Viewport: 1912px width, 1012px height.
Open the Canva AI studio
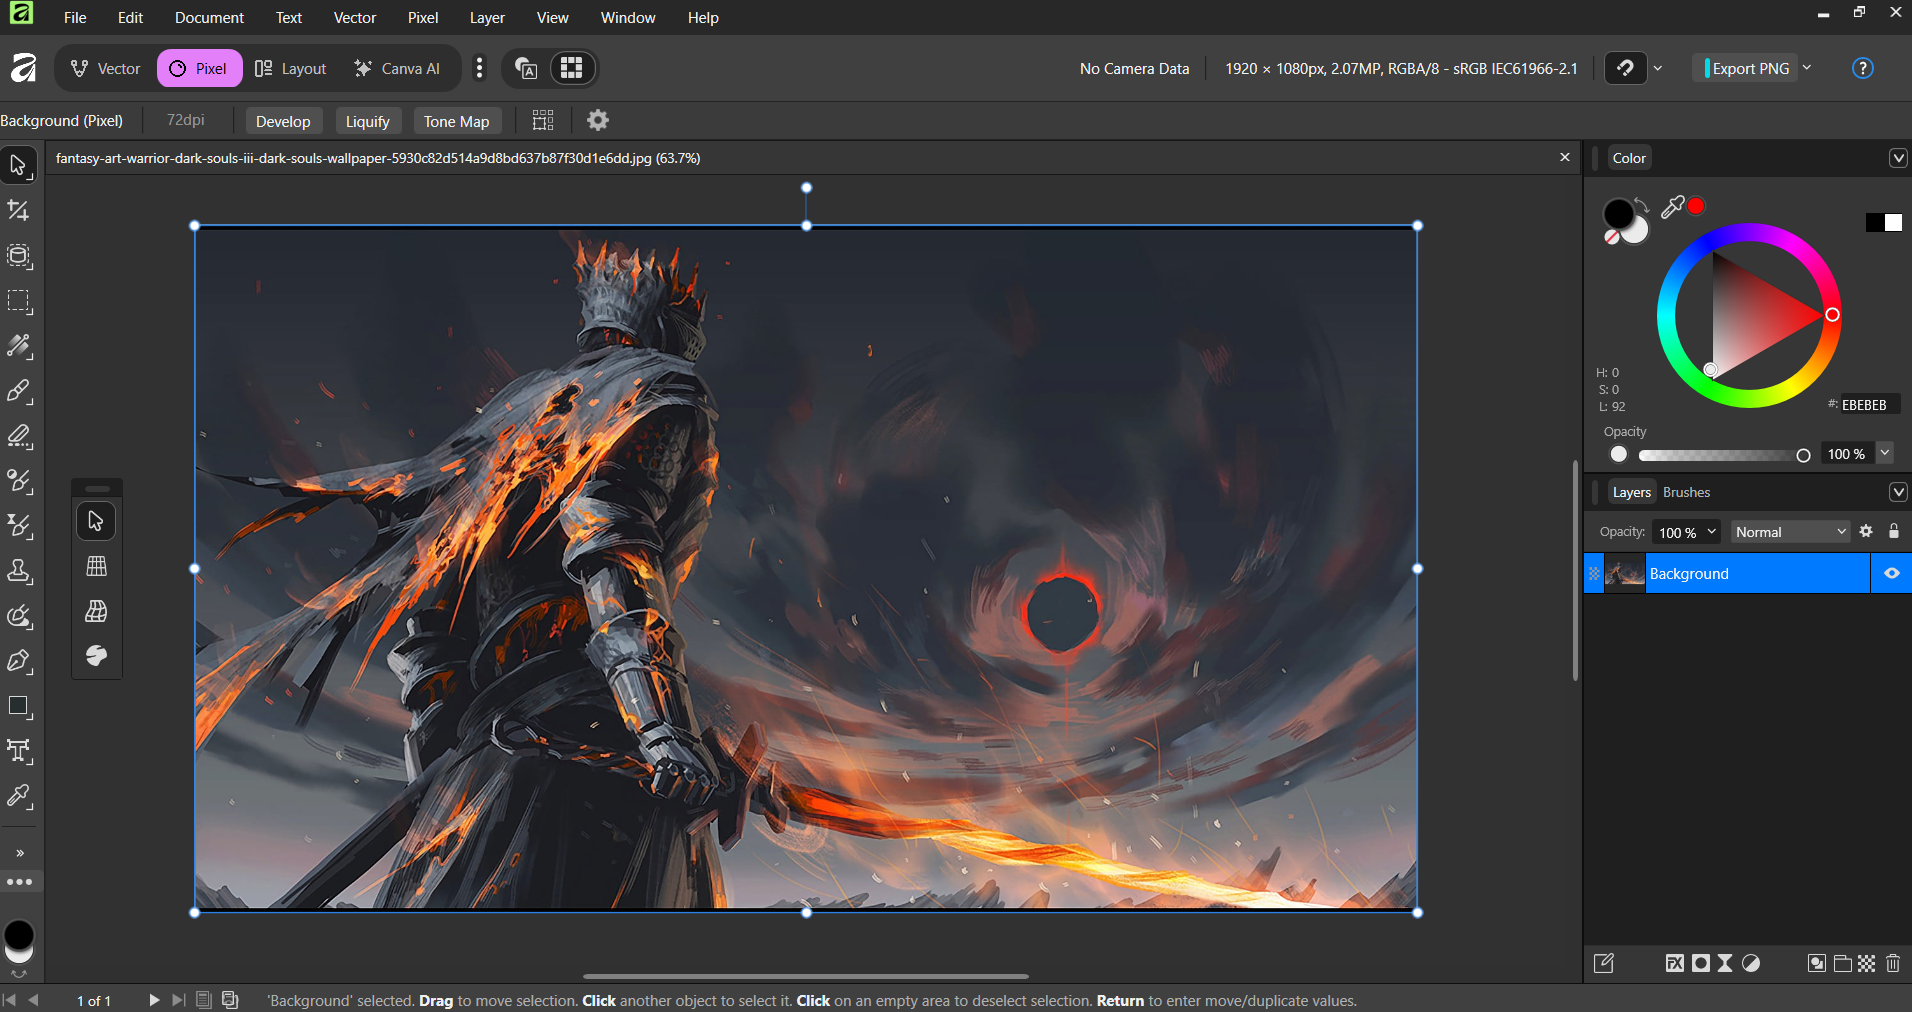397,68
